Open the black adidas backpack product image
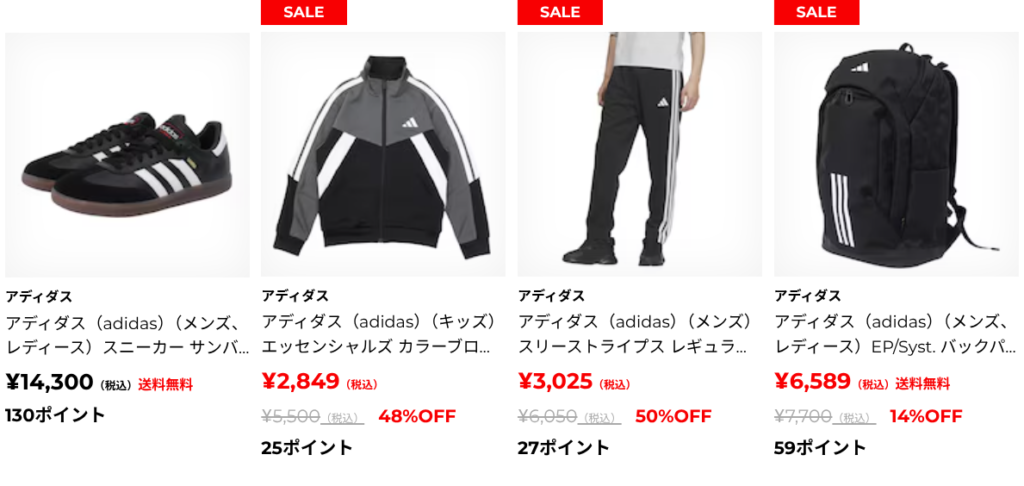Viewport: 1024px width, 486px height. click(x=896, y=155)
